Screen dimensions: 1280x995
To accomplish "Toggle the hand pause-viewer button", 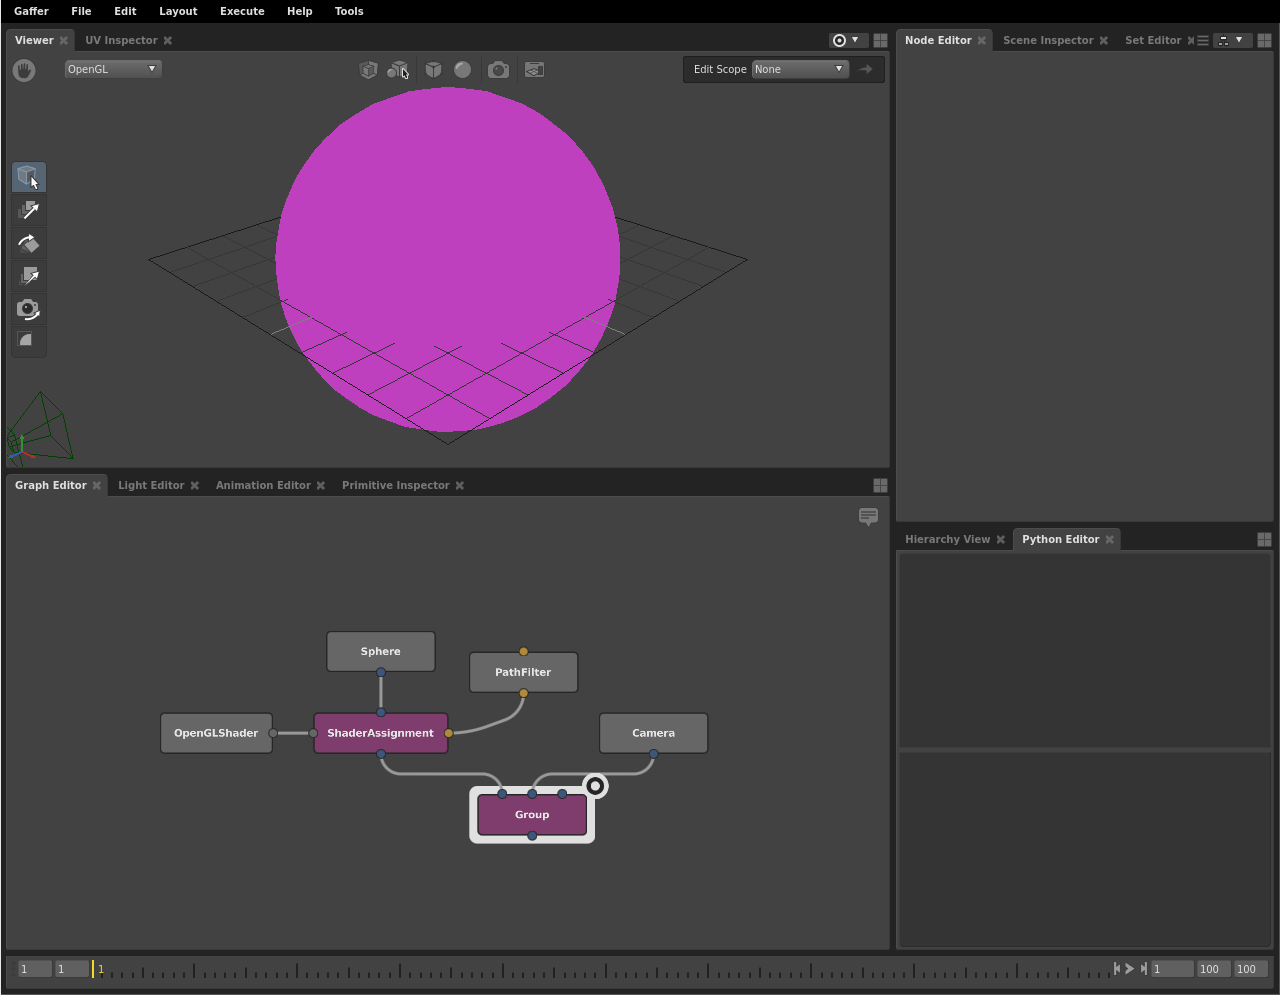I will (24, 70).
